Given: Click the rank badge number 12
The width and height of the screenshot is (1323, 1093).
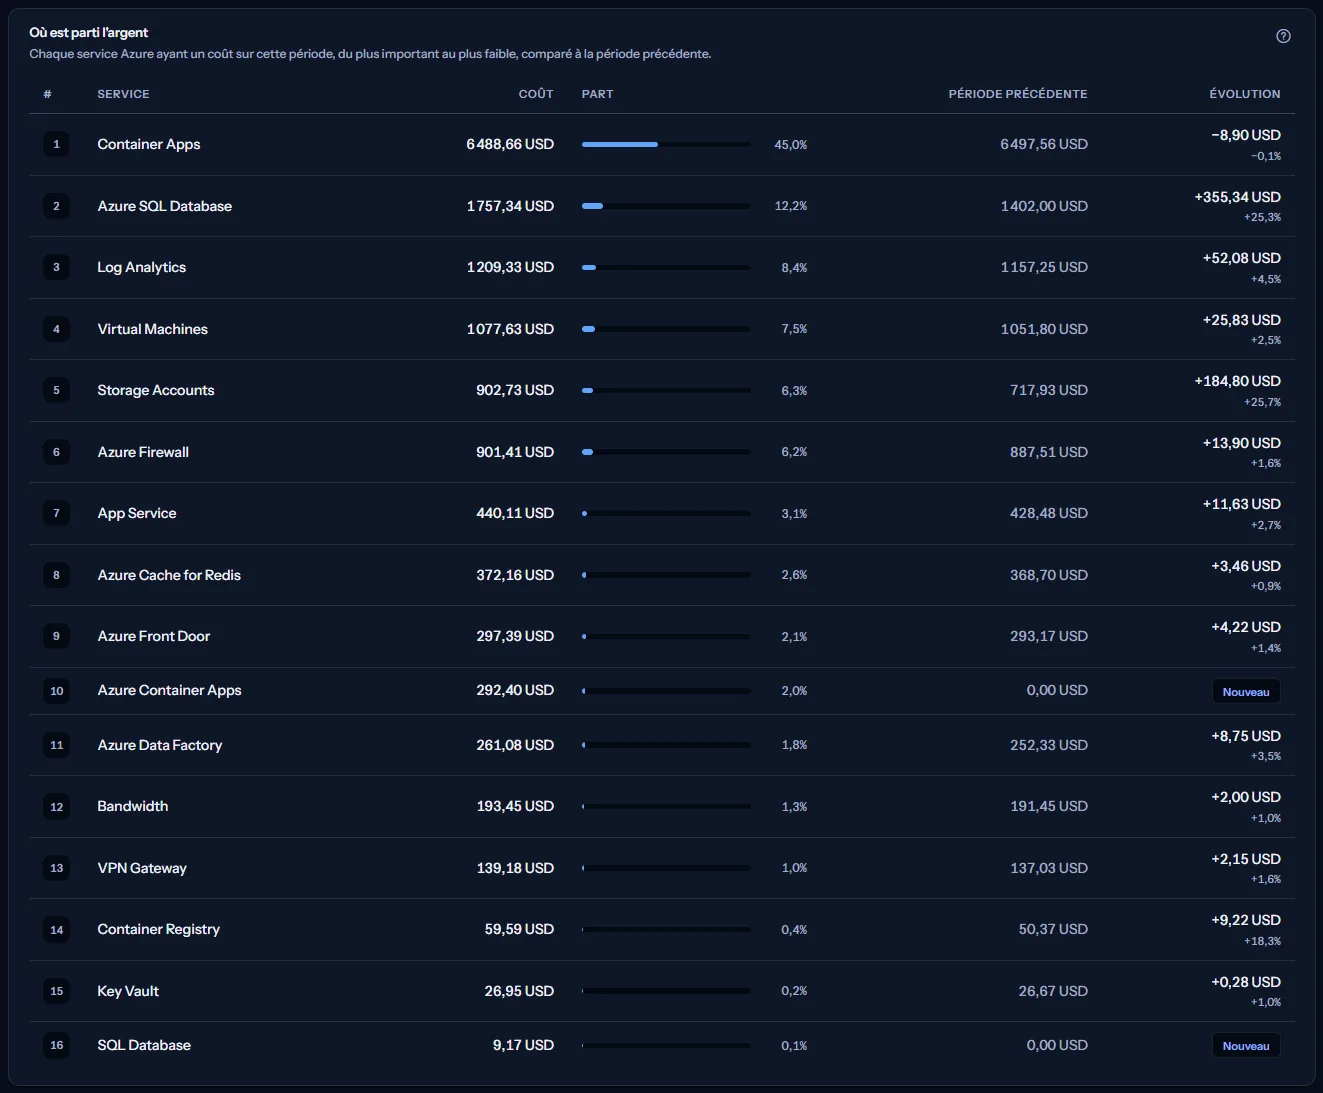Looking at the screenshot, I should (x=56, y=807).
